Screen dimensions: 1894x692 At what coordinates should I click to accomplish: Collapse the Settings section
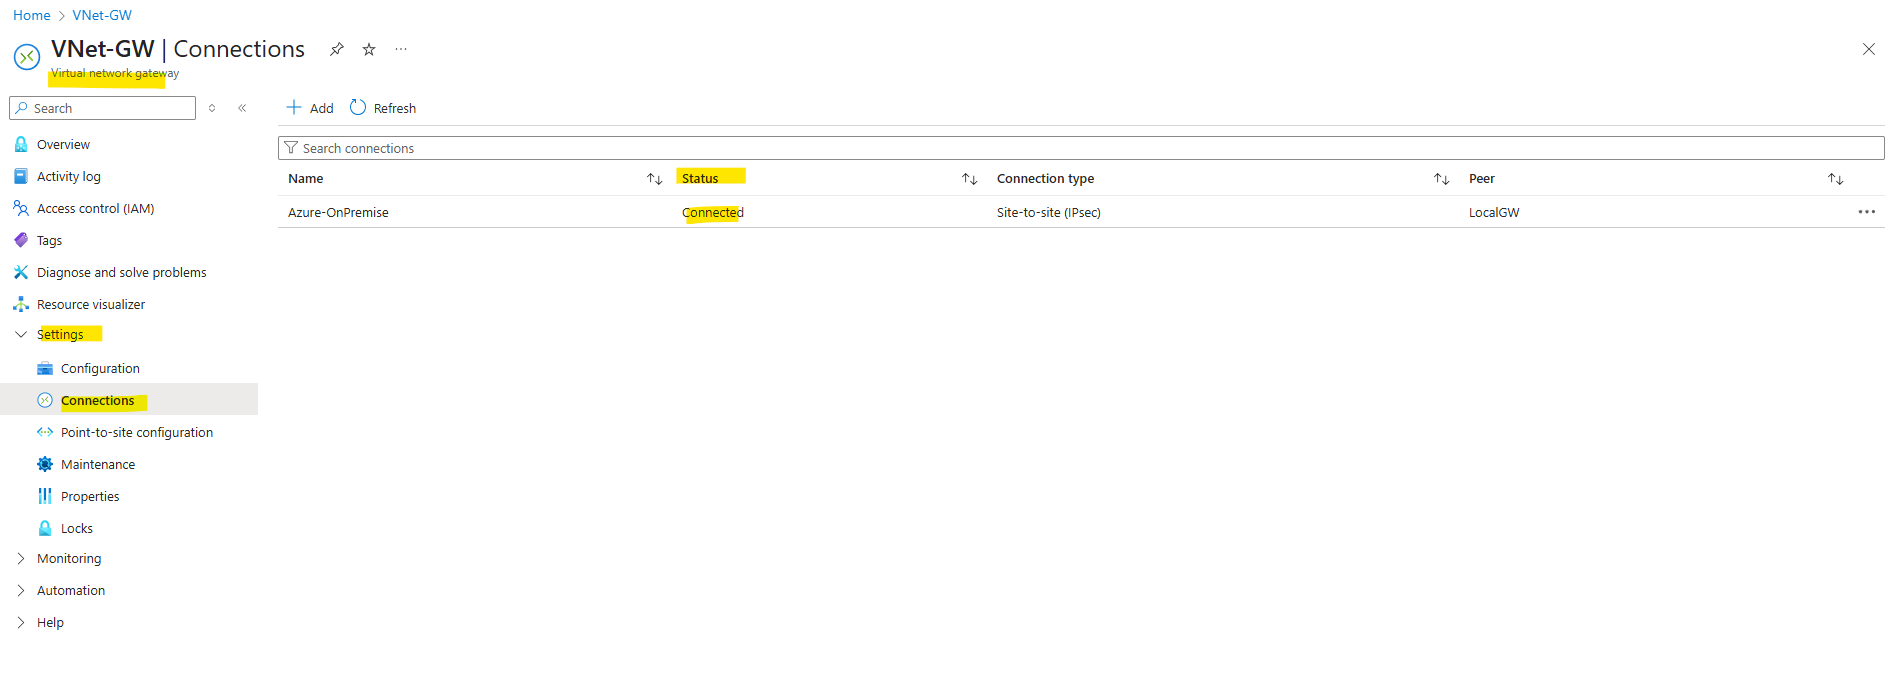pyautogui.click(x=21, y=334)
